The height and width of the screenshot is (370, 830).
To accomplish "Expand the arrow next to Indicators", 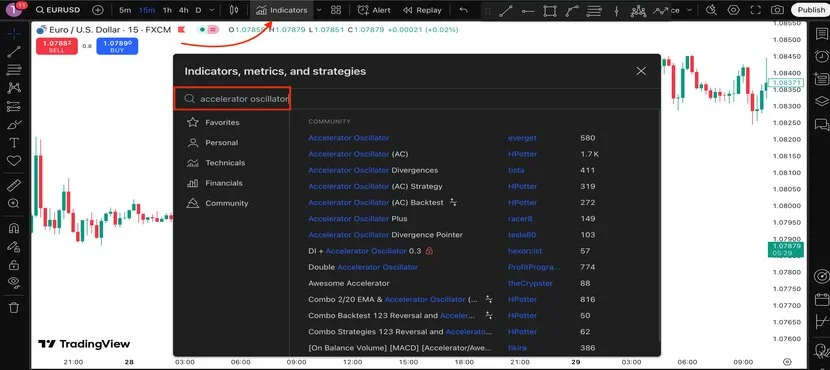I will pos(319,10).
